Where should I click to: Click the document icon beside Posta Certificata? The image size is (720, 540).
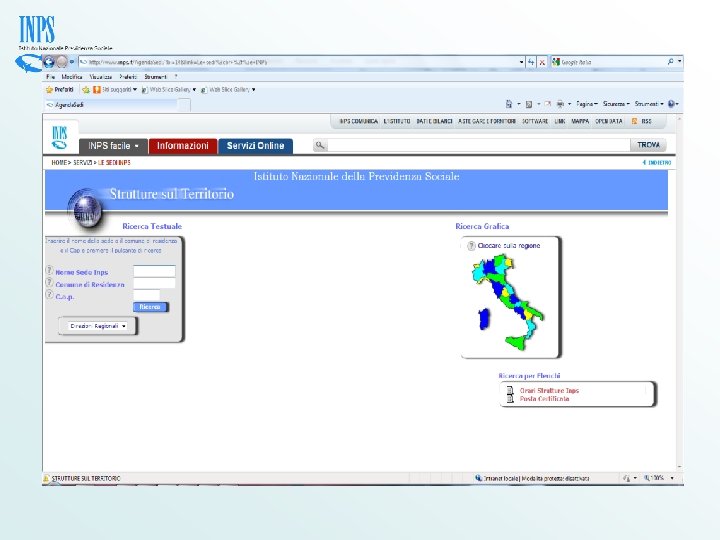point(510,399)
